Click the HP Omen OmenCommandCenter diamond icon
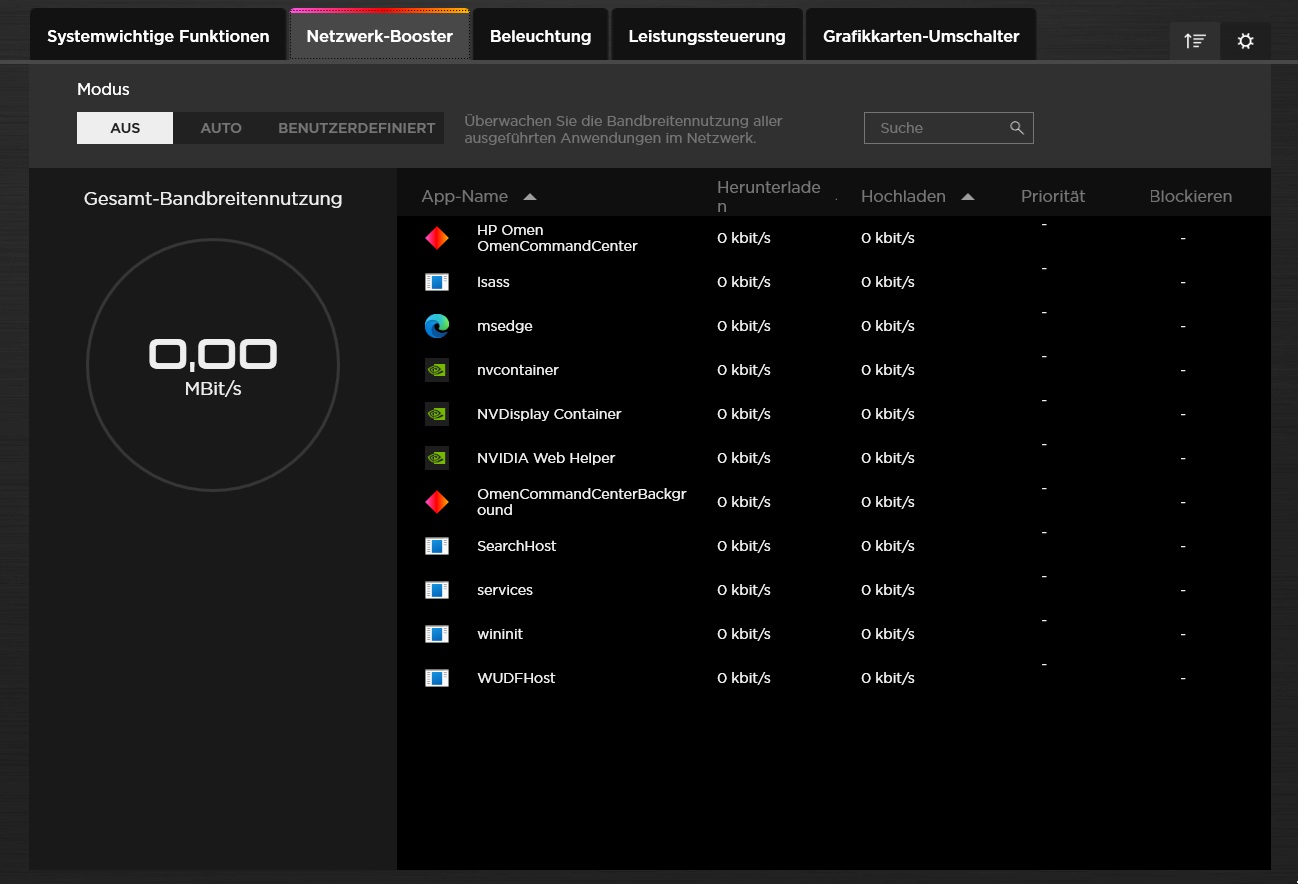 tap(437, 238)
